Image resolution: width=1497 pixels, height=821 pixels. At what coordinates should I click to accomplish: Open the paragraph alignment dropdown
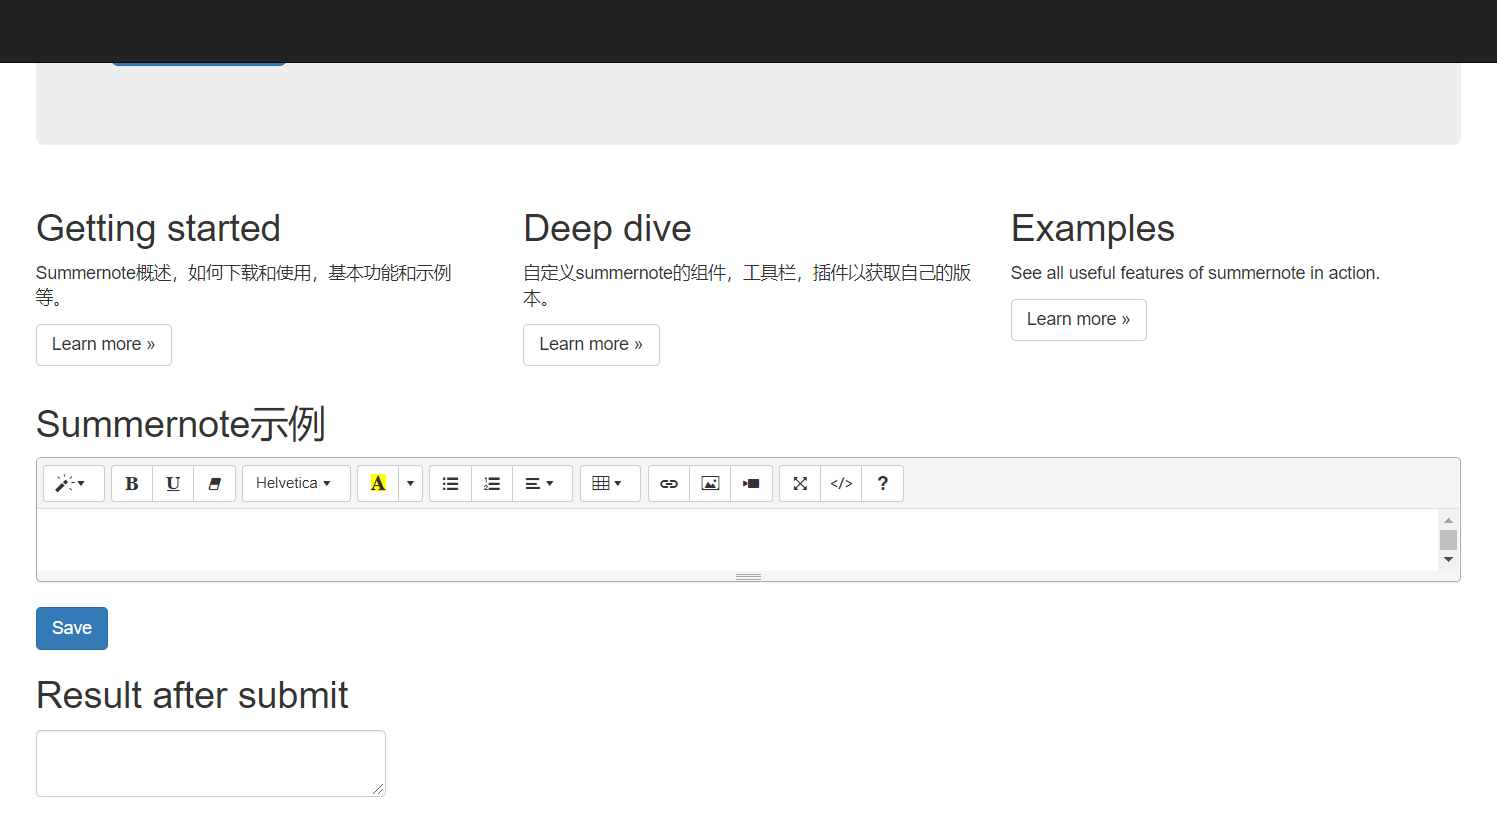542,484
